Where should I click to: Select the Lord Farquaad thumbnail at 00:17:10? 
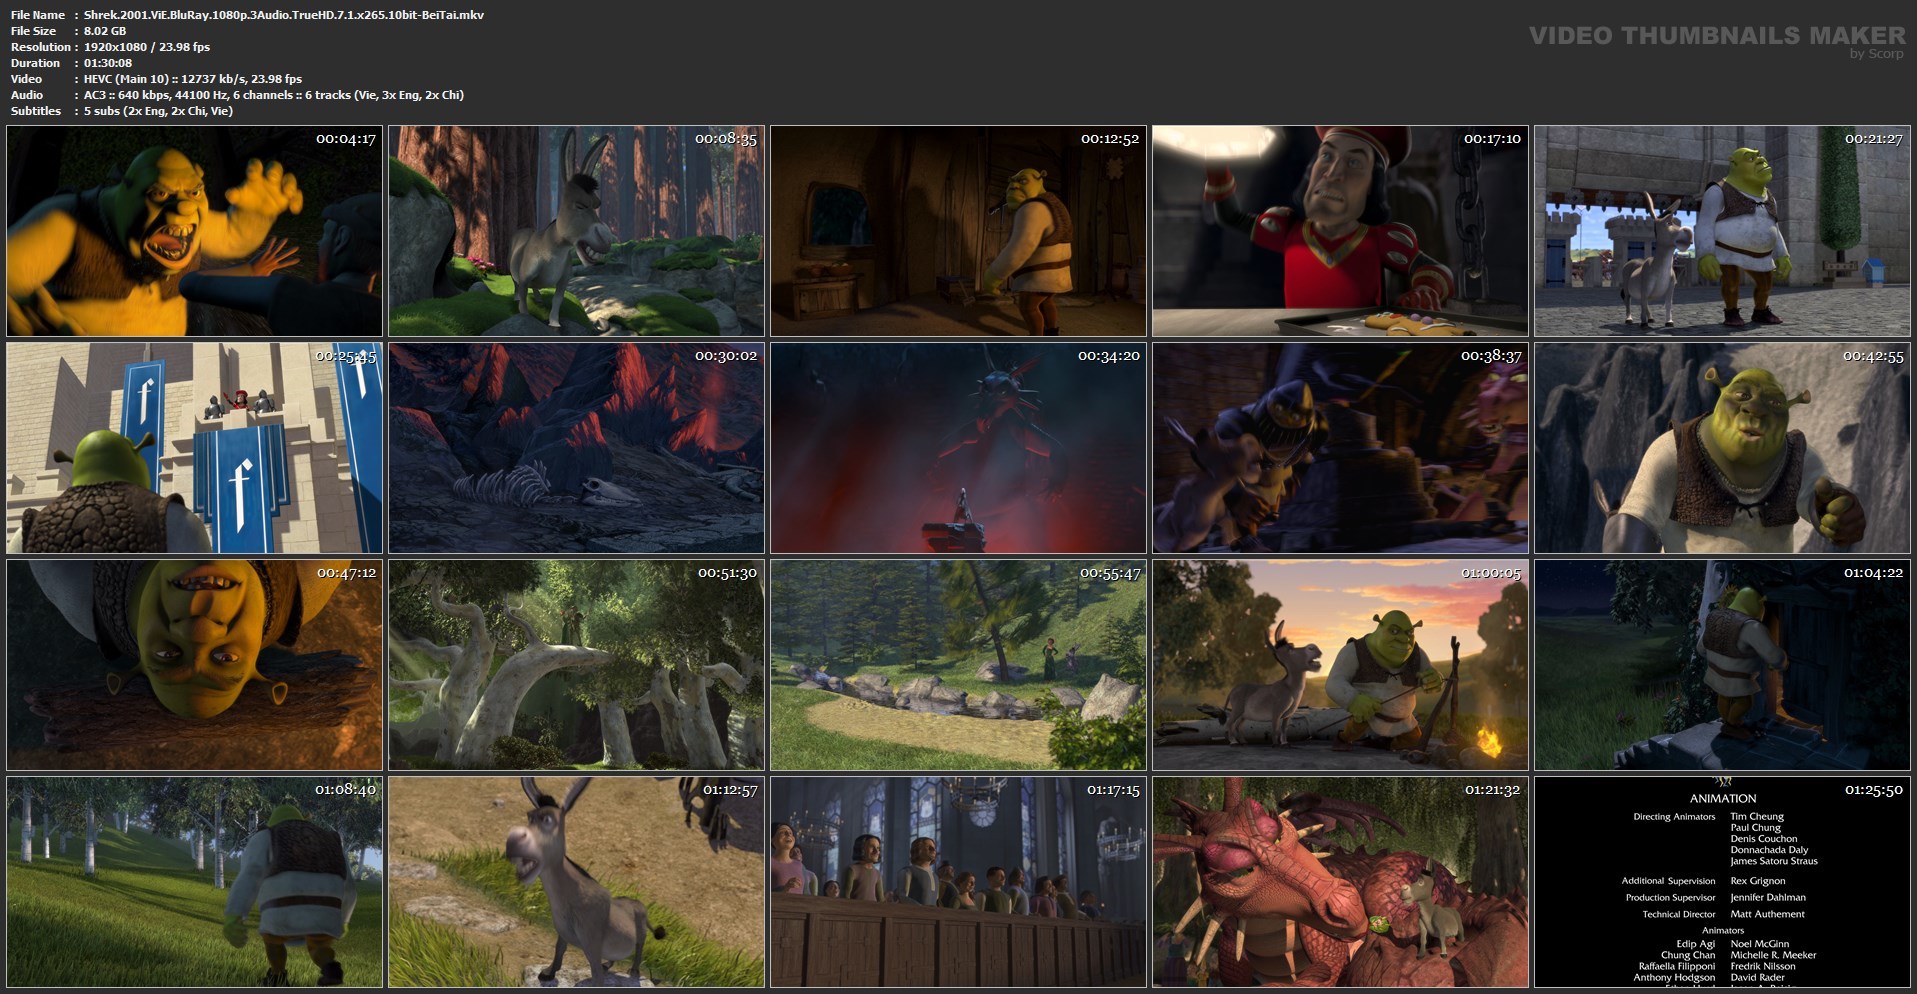pyautogui.click(x=1341, y=231)
